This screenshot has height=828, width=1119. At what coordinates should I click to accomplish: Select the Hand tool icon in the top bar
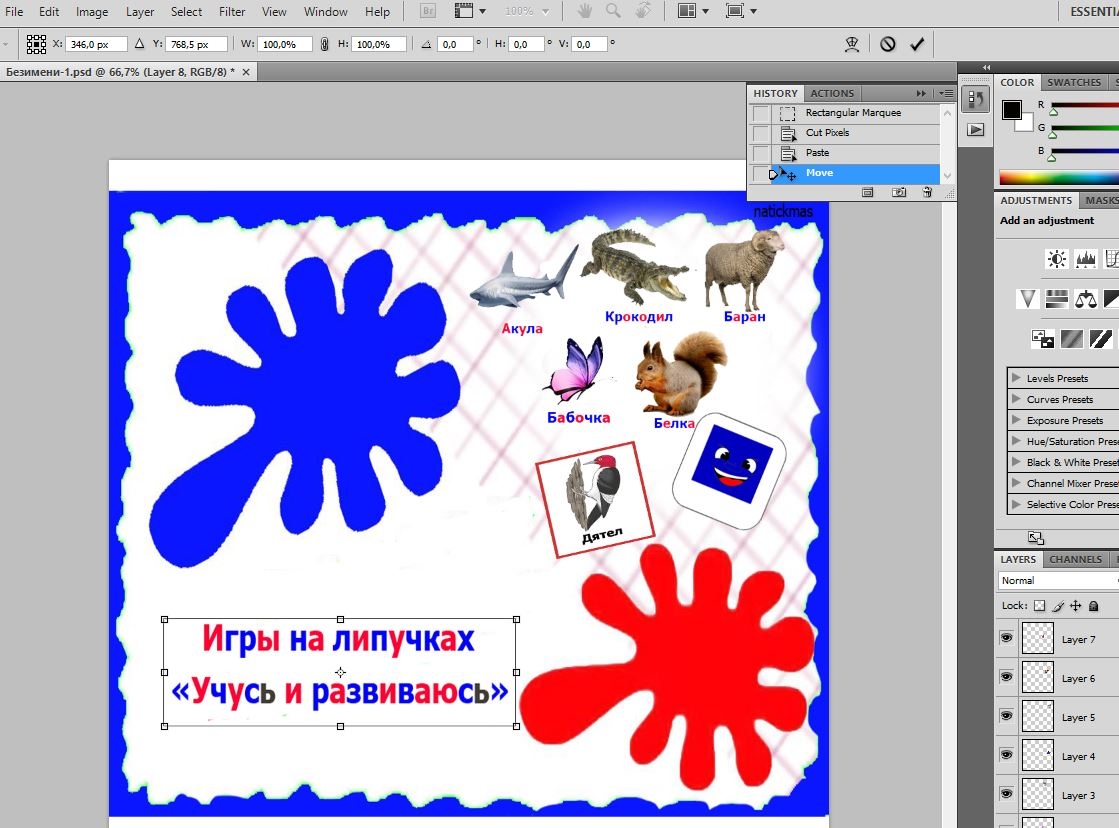584,11
